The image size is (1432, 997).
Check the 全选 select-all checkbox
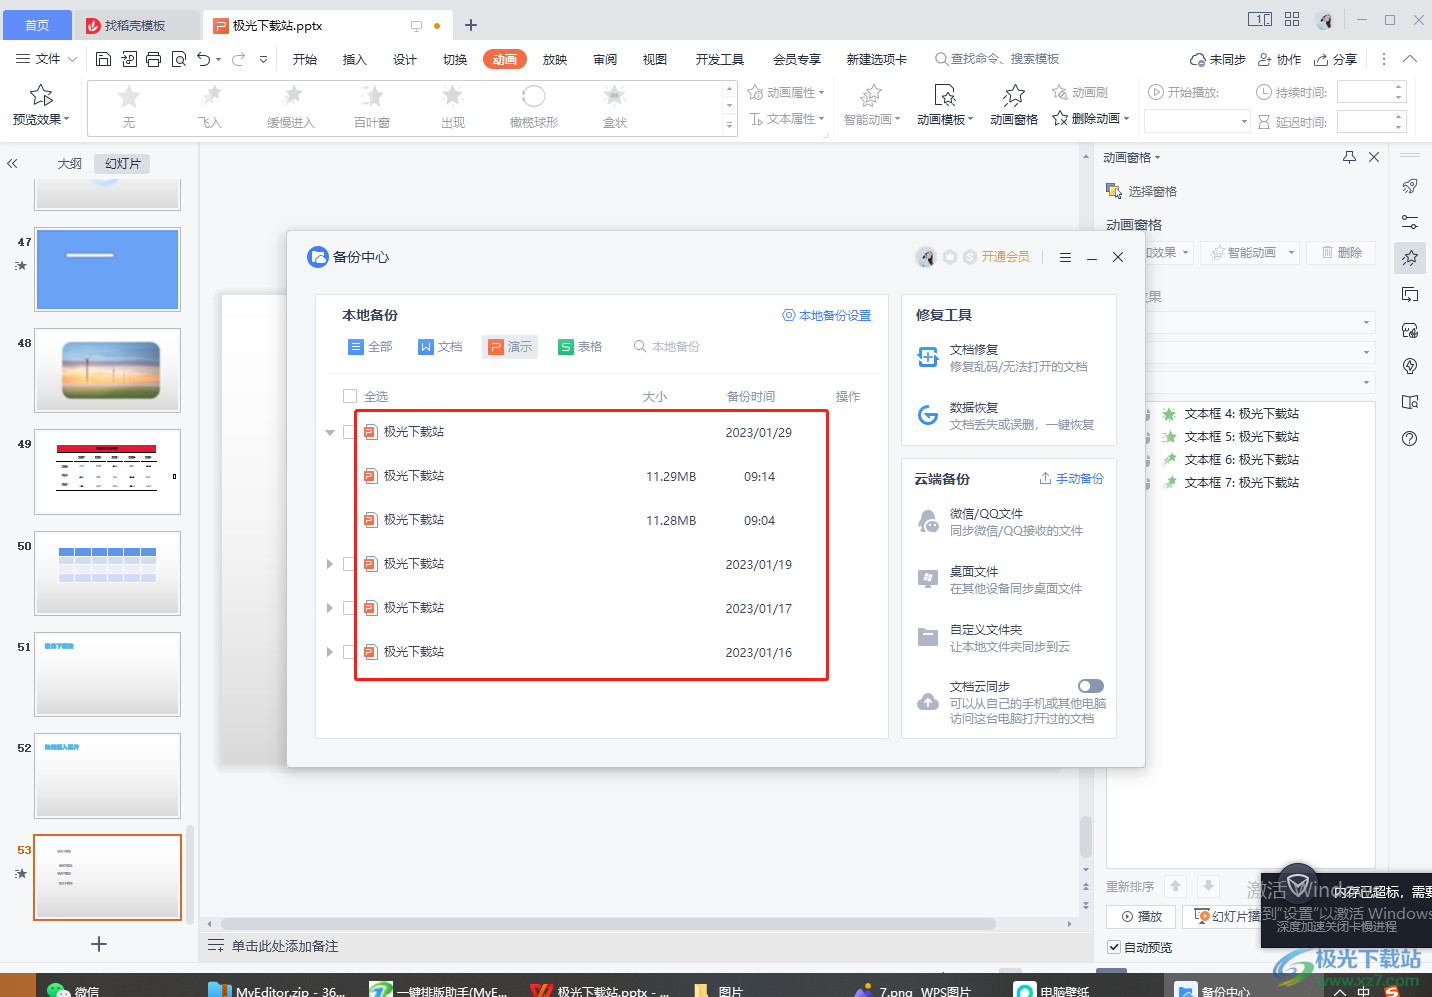pyautogui.click(x=350, y=396)
